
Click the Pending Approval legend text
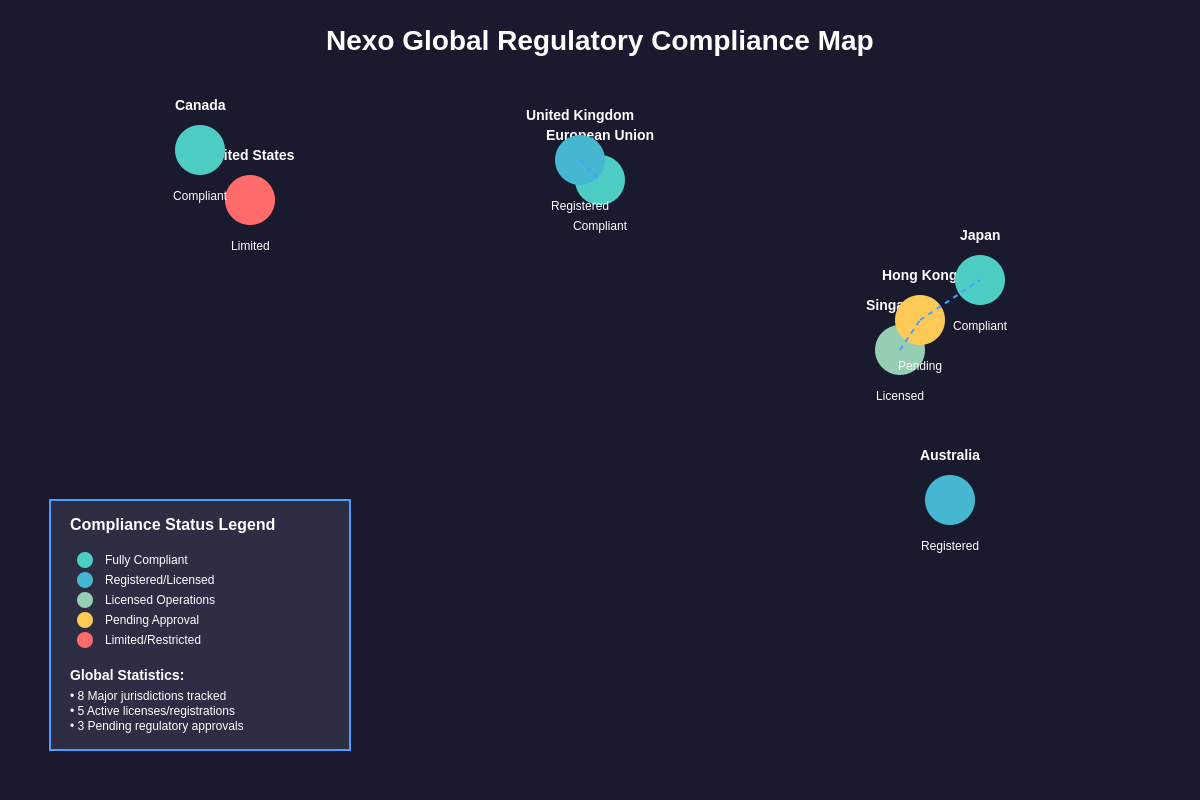[x=152, y=620]
